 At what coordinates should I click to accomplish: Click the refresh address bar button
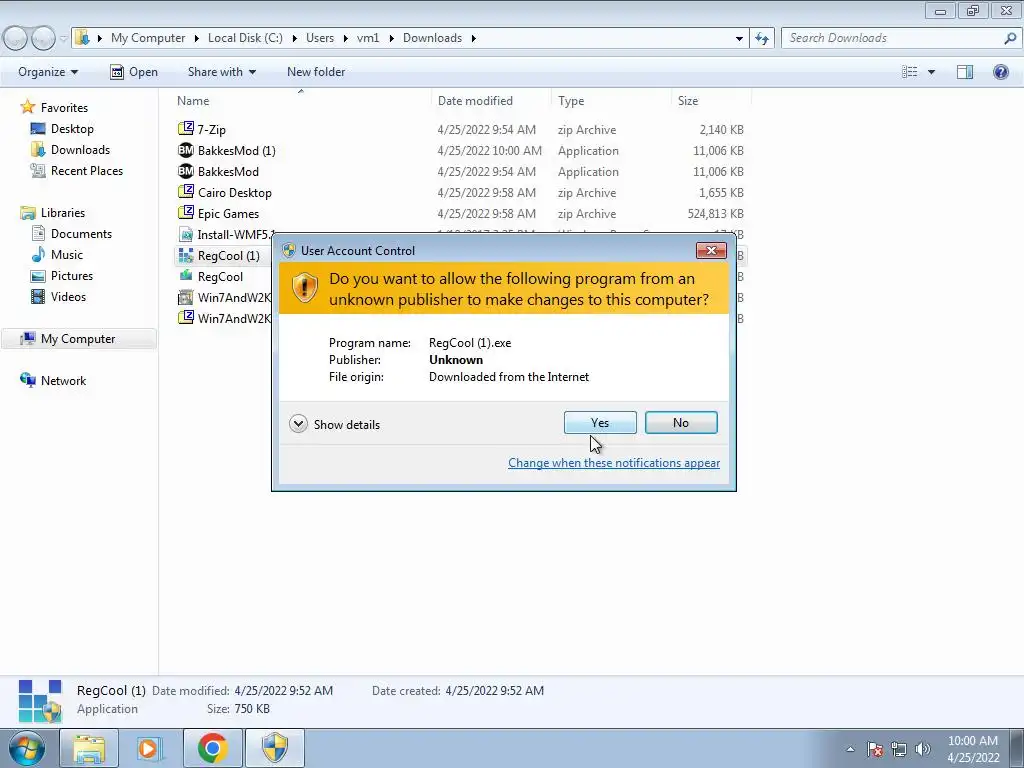[x=761, y=38]
